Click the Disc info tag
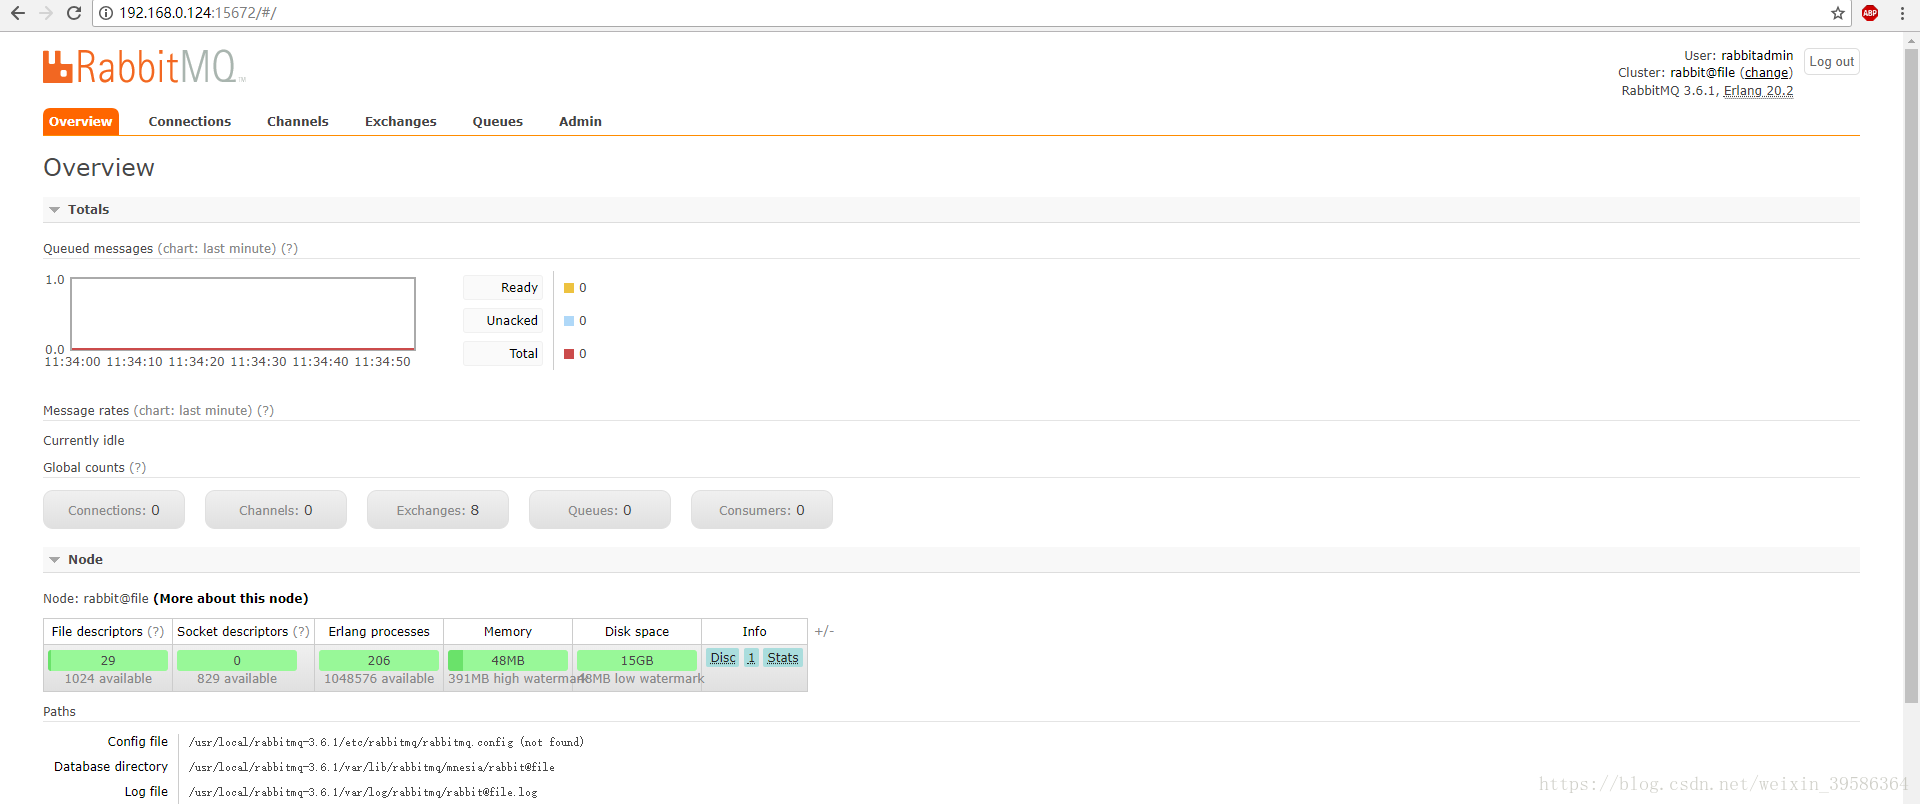 coord(723,658)
